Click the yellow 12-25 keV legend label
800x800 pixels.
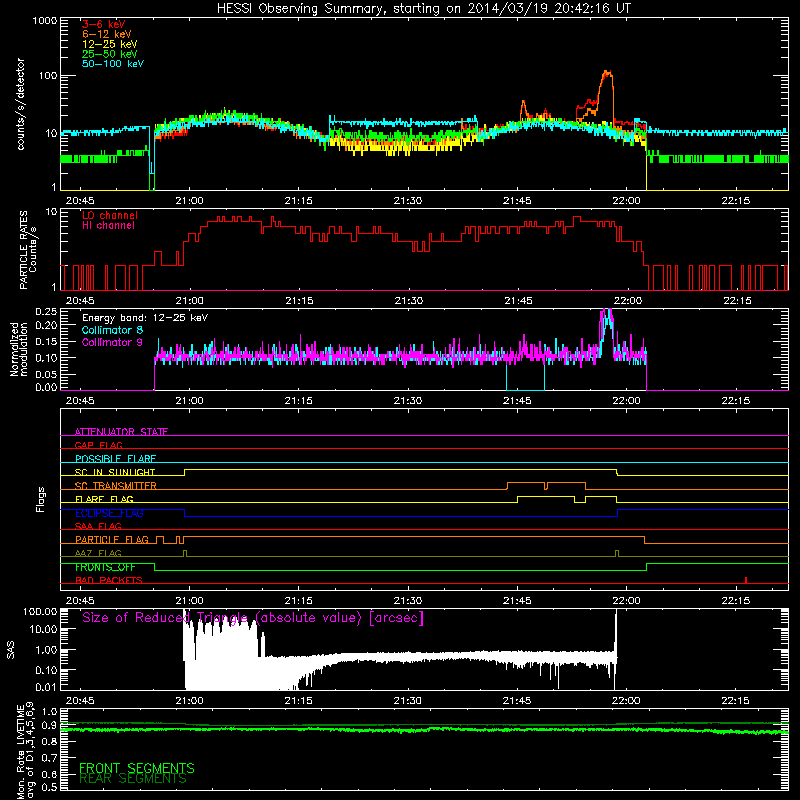tap(109, 44)
